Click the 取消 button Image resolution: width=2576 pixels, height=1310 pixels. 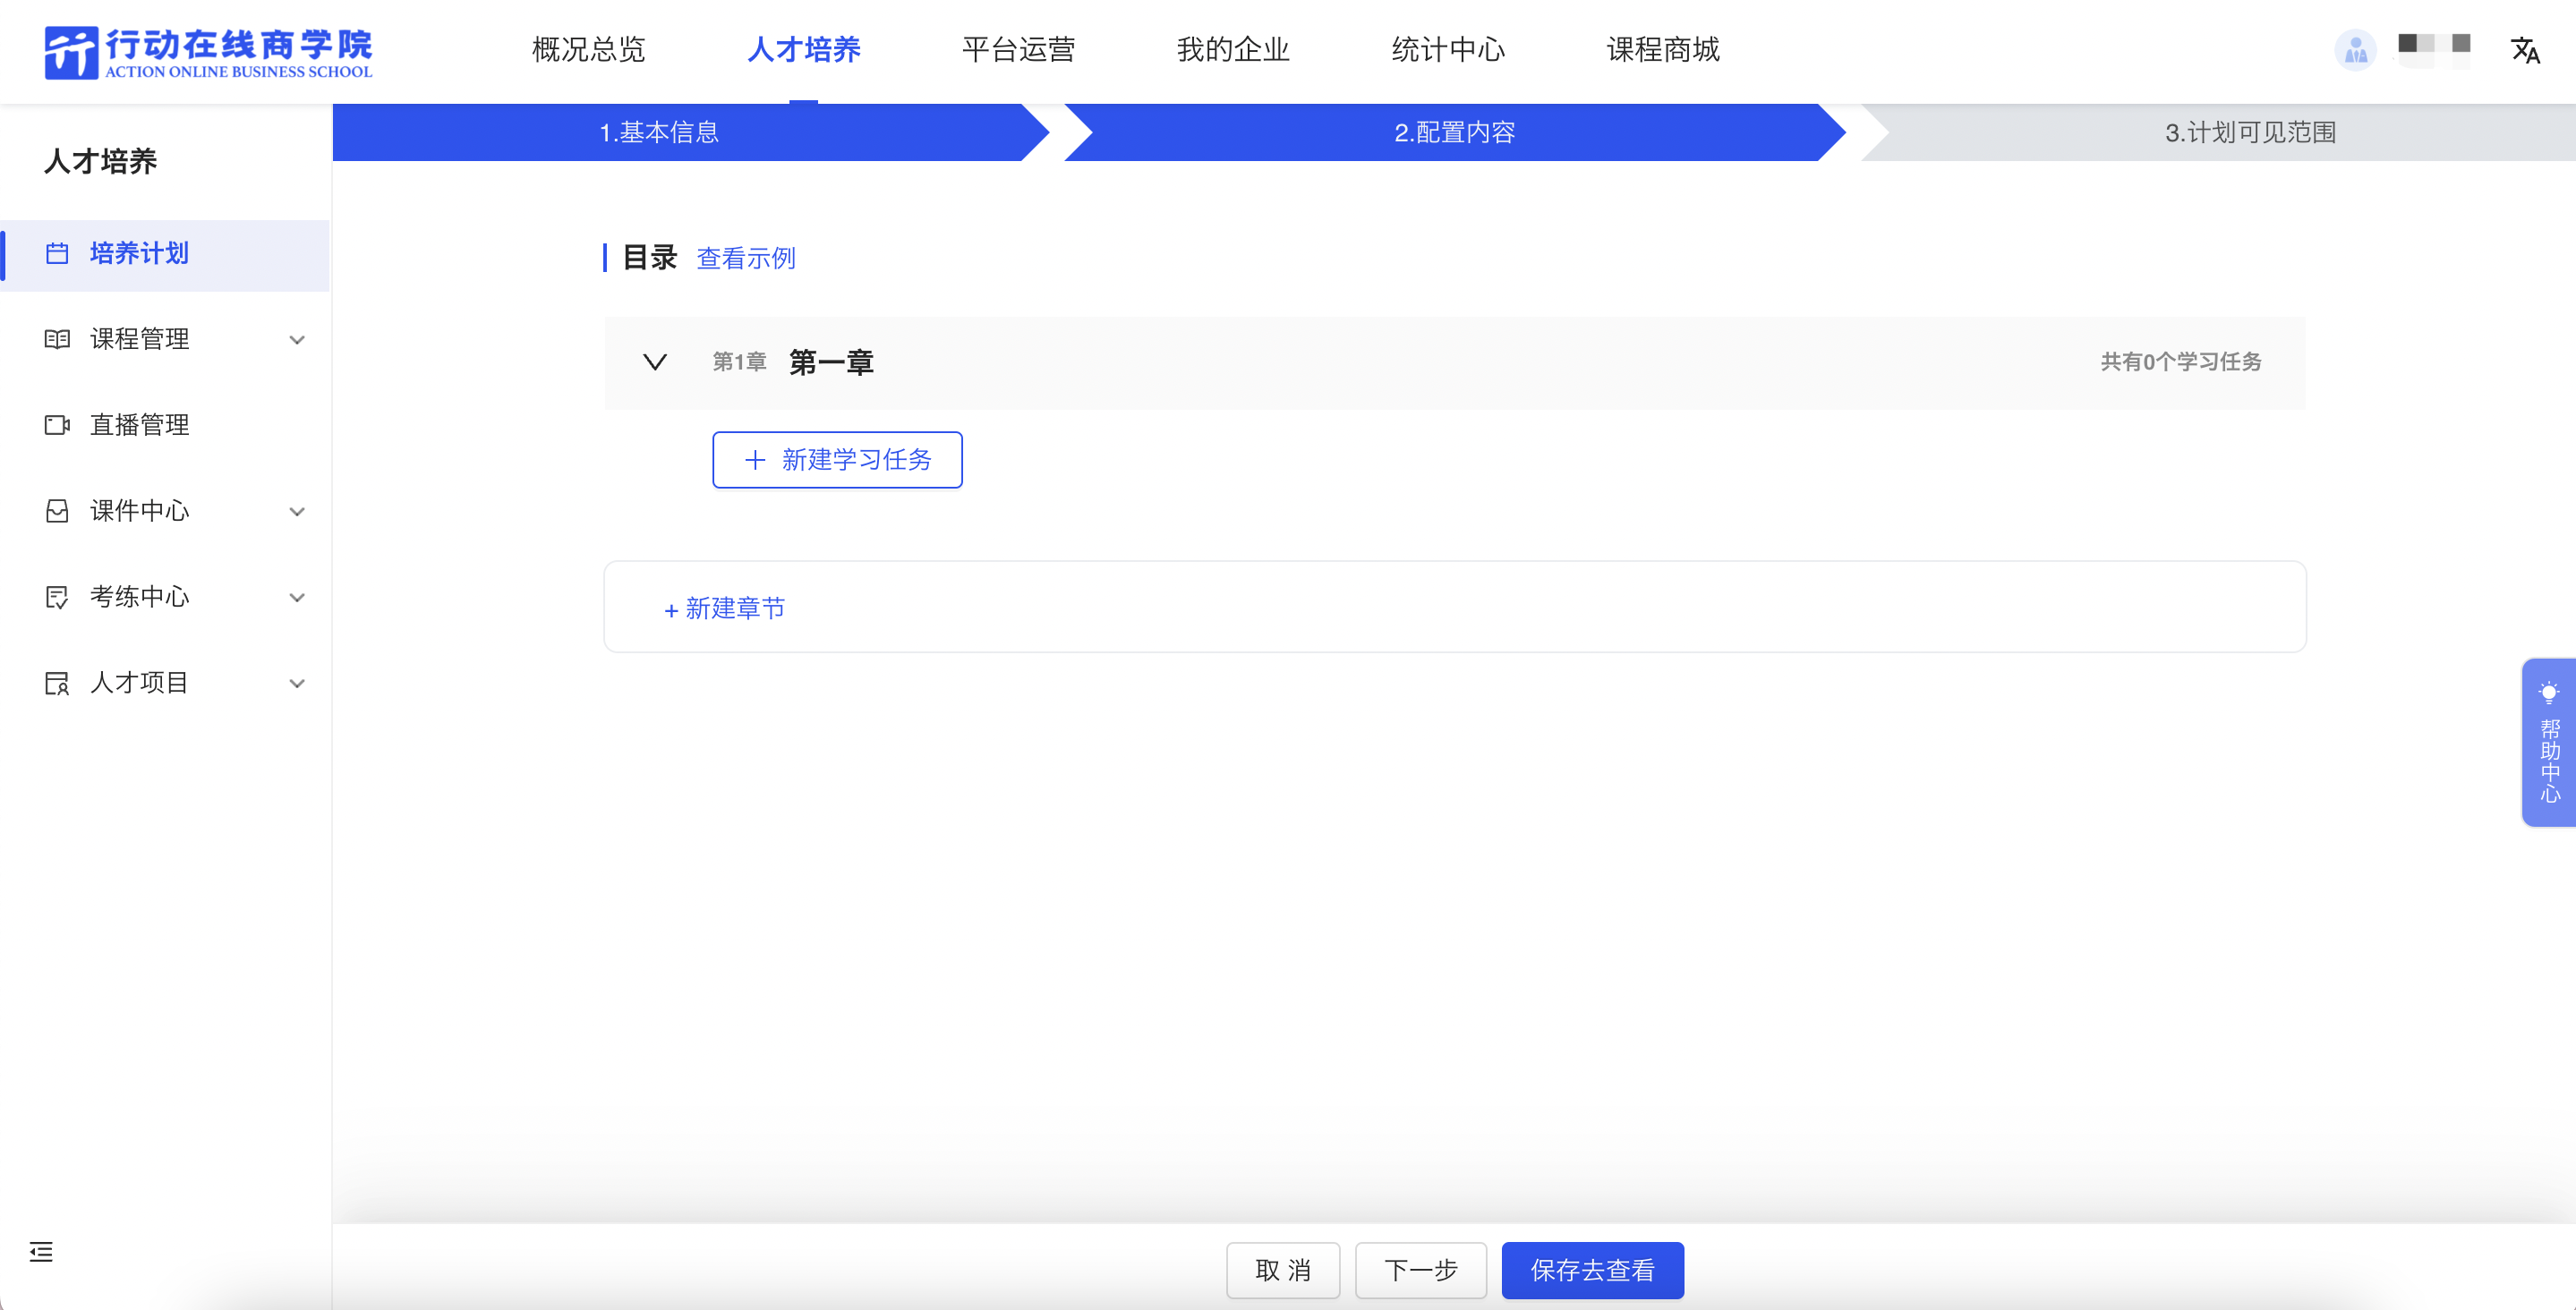[1283, 1270]
